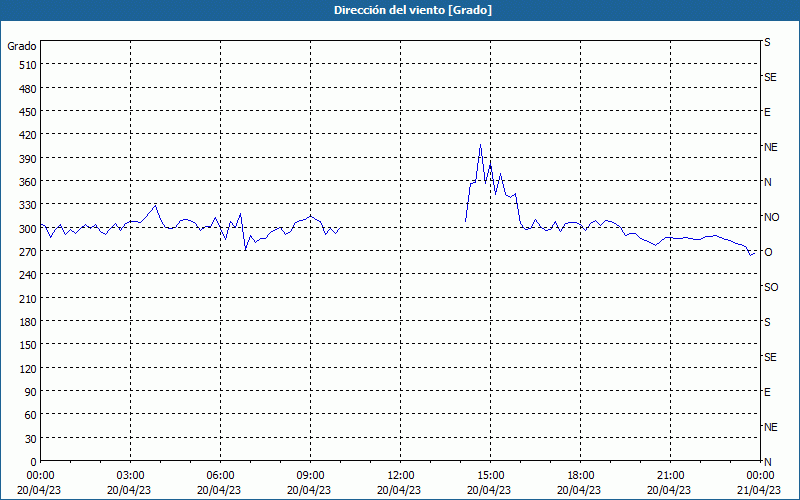Select the 300 degree axis label
800x500 pixels.
pos(28,229)
